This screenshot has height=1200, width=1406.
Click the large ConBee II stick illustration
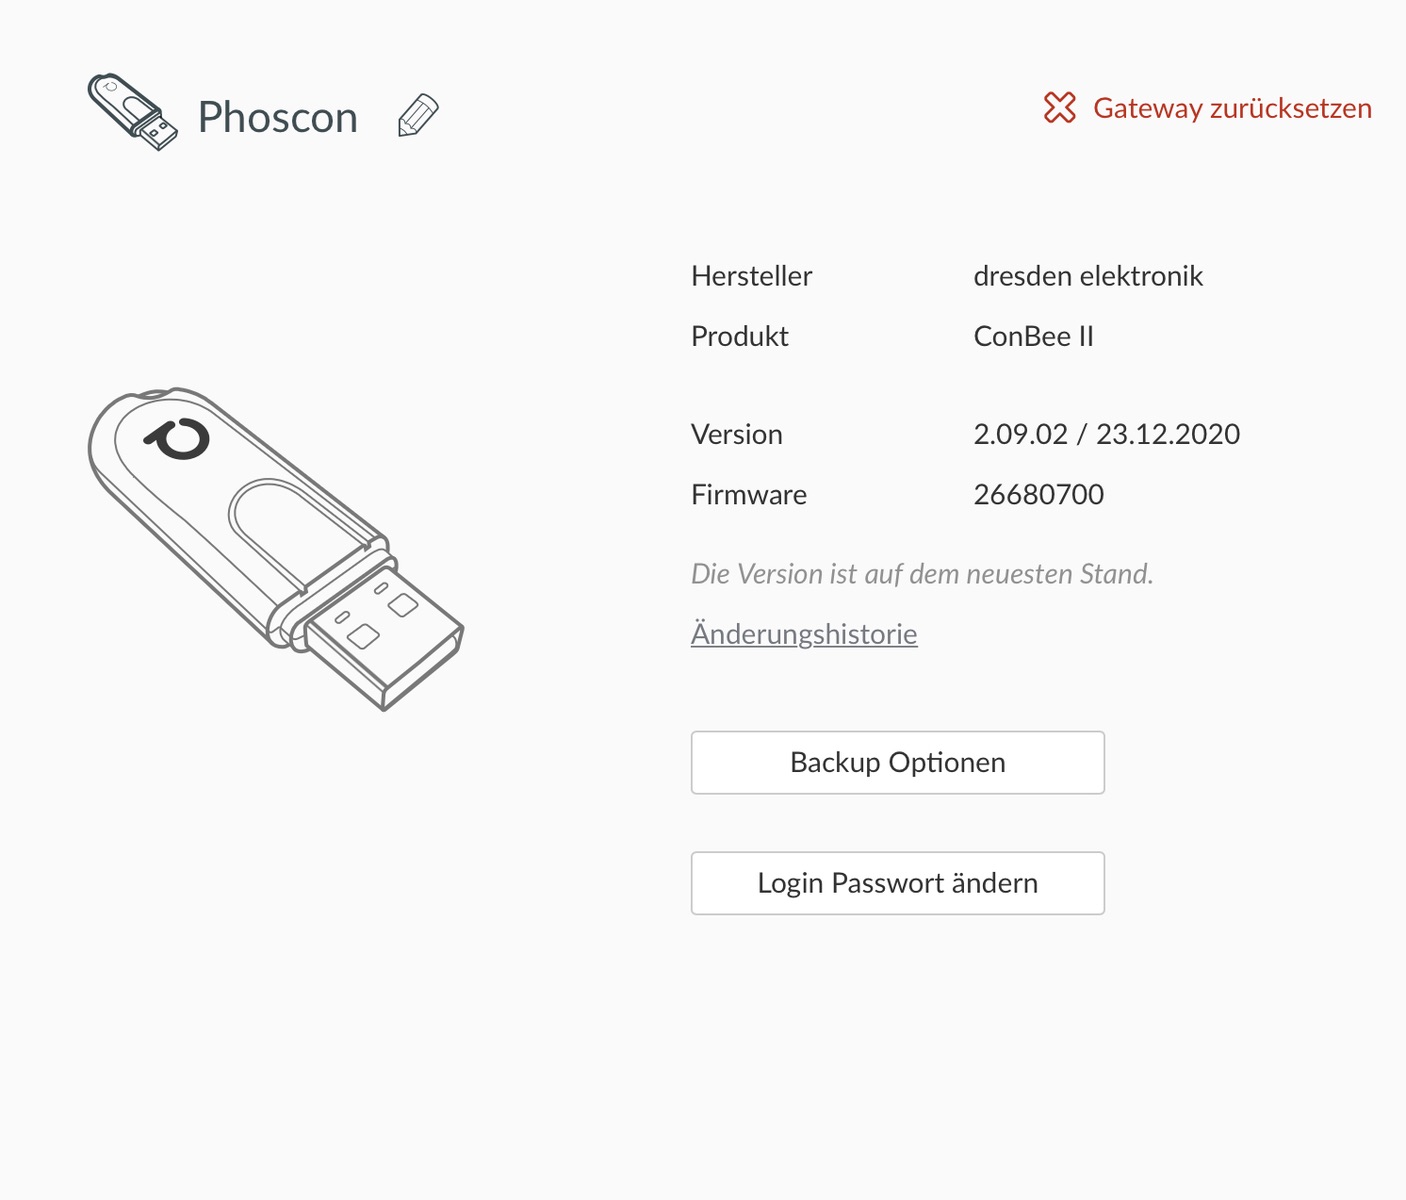pyautogui.click(x=250, y=520)
